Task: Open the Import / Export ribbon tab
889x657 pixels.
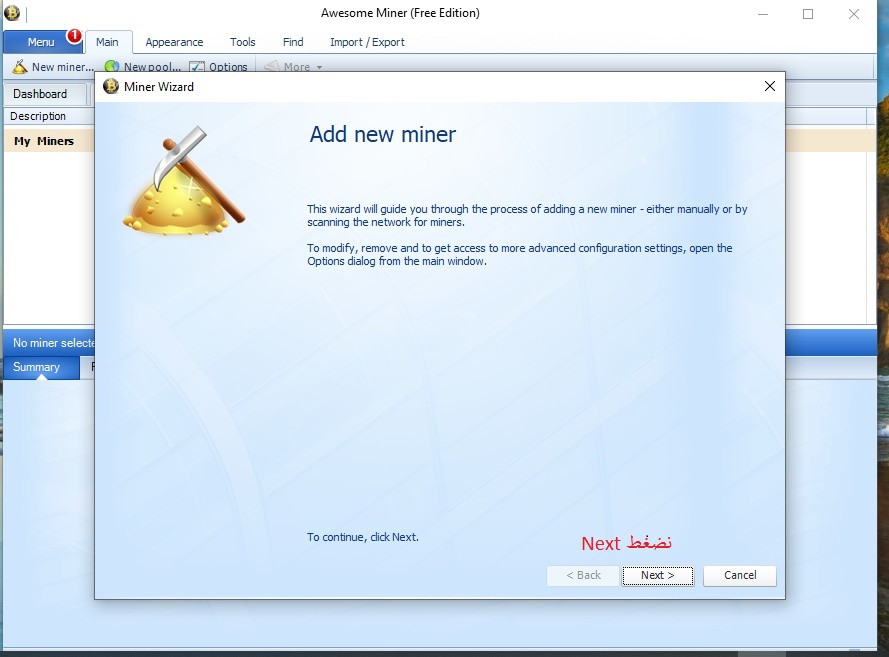Action: click(x=367, y=42)
